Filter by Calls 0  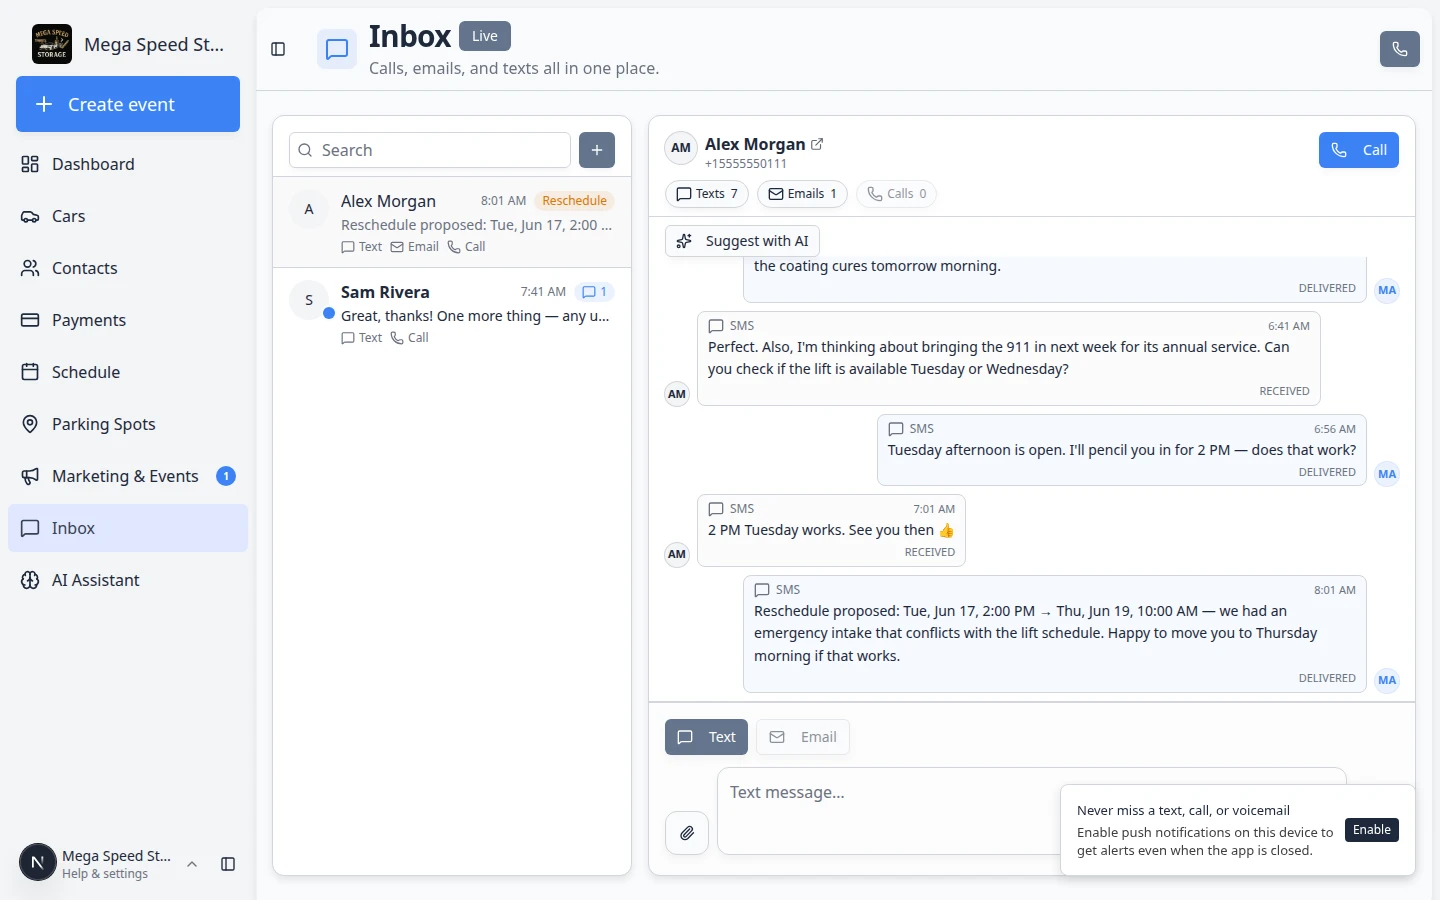pos(896,194)
